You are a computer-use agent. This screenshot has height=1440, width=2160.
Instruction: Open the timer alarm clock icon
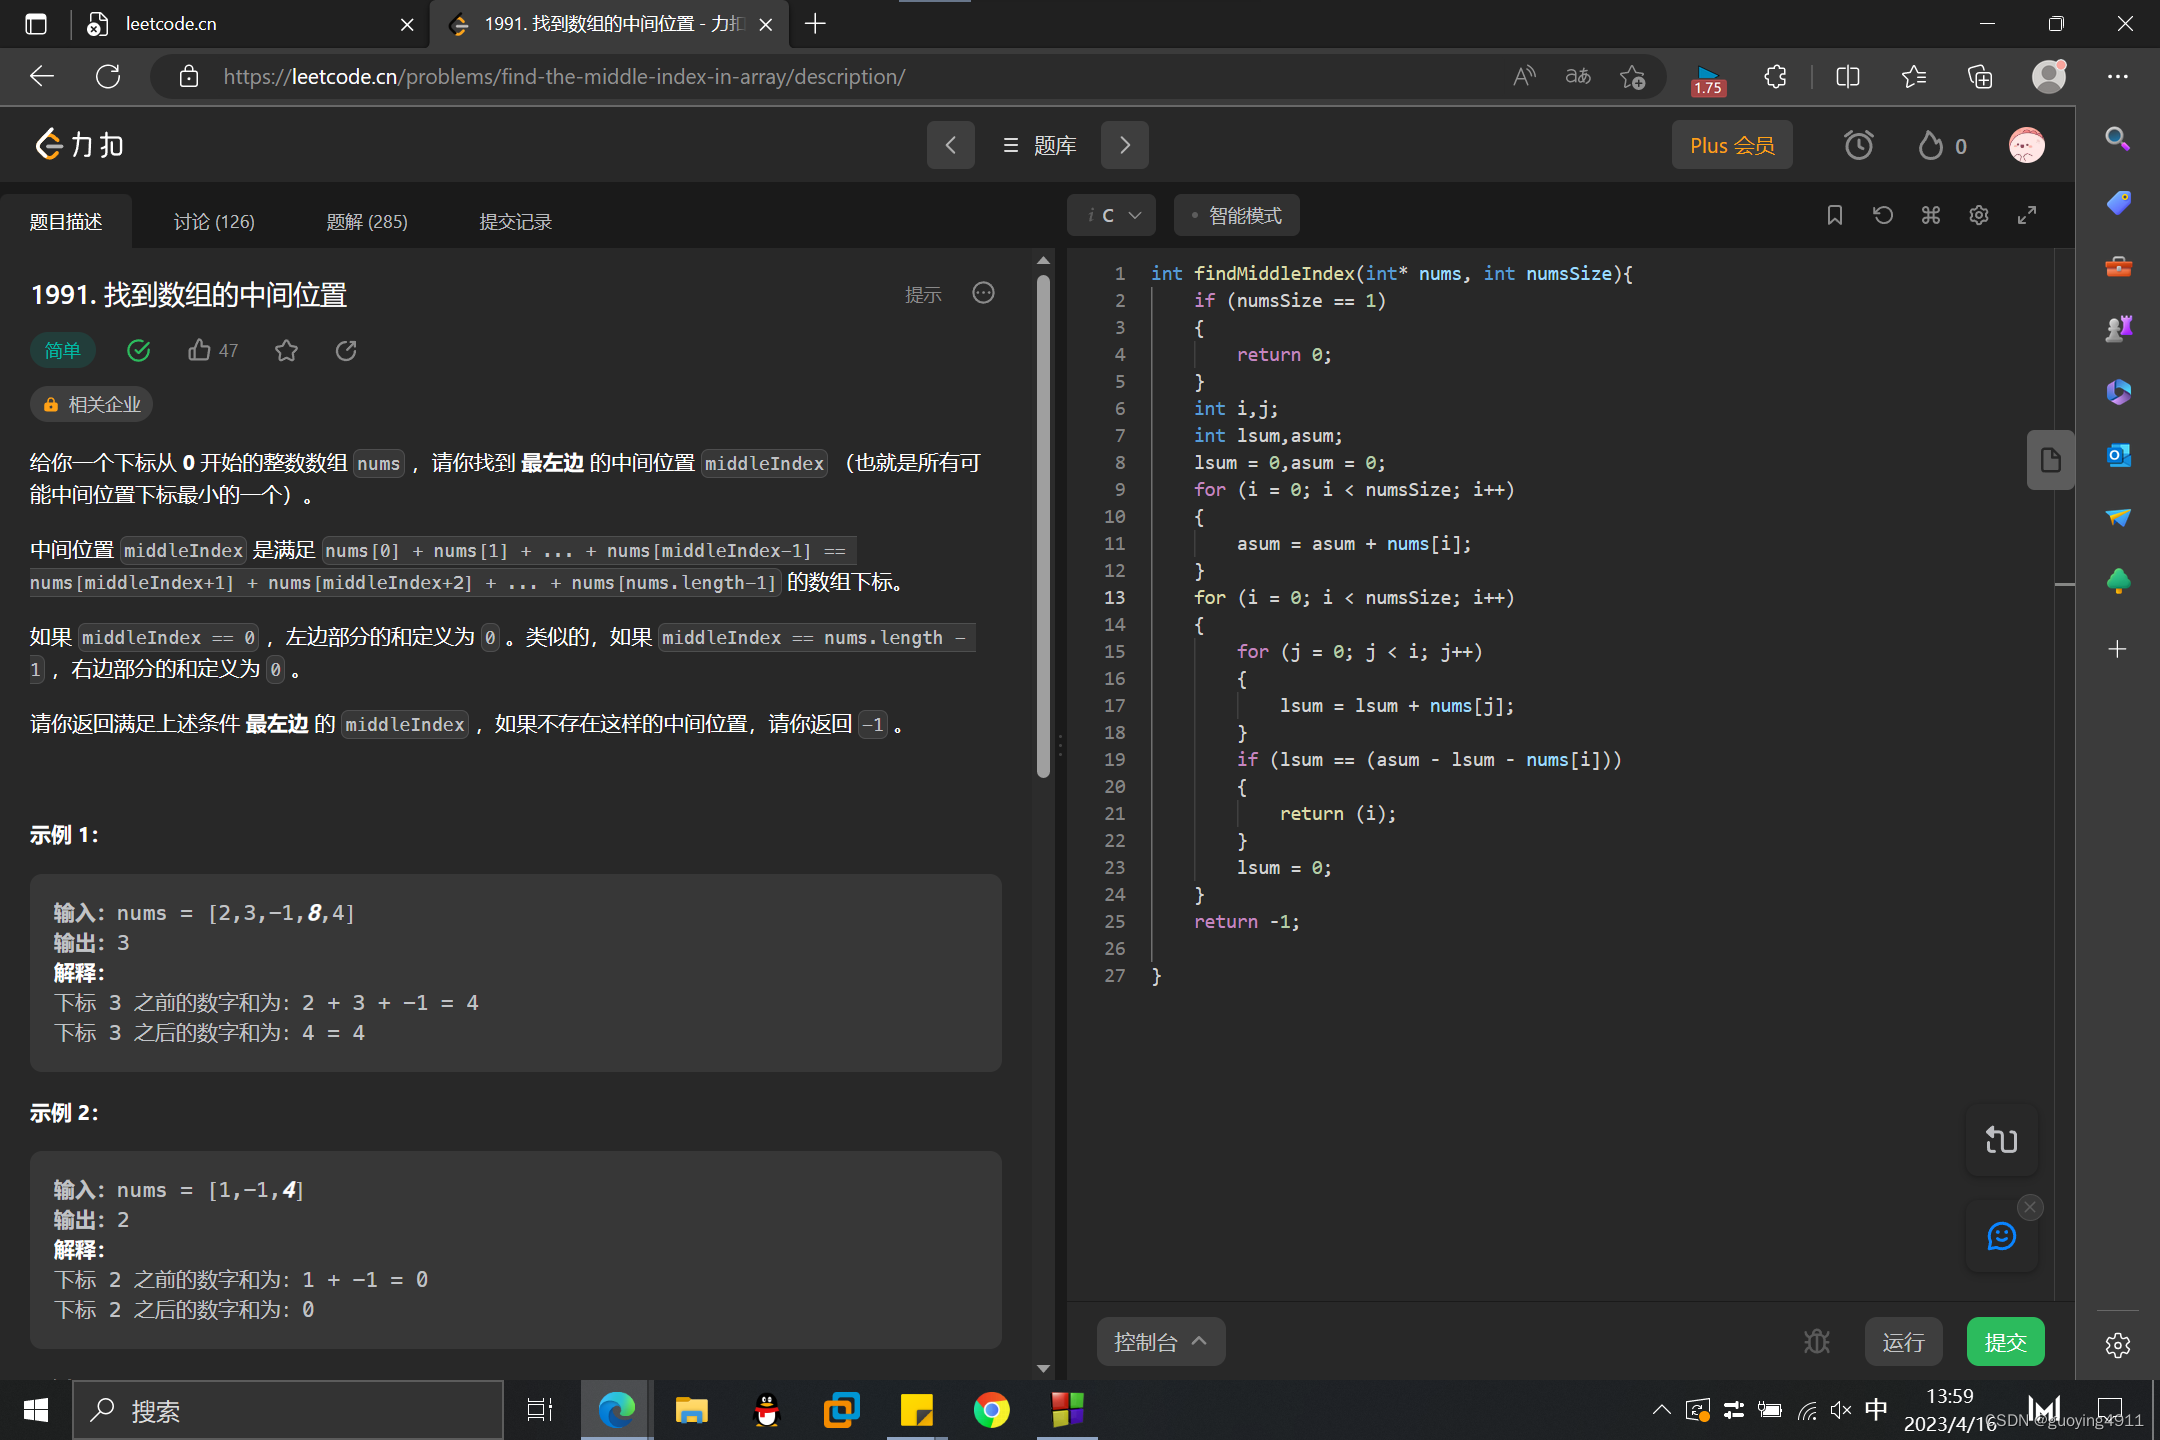click(1858, 146)
